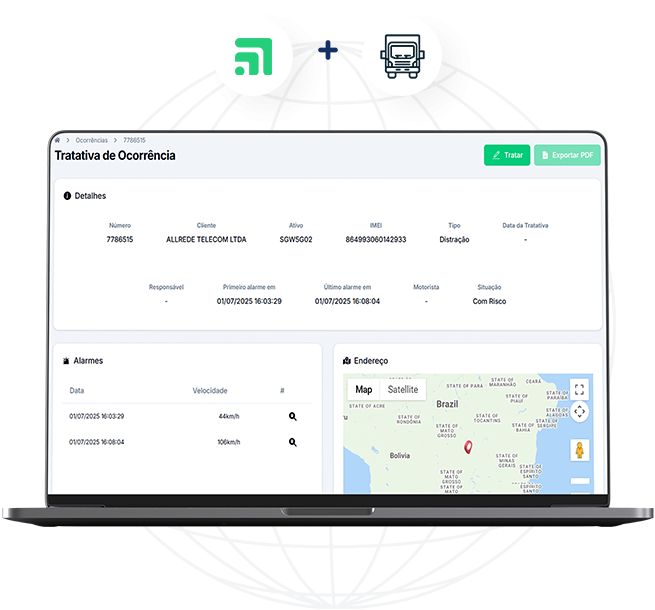Click the IMEI value 864993060142933

pos(376,239)
